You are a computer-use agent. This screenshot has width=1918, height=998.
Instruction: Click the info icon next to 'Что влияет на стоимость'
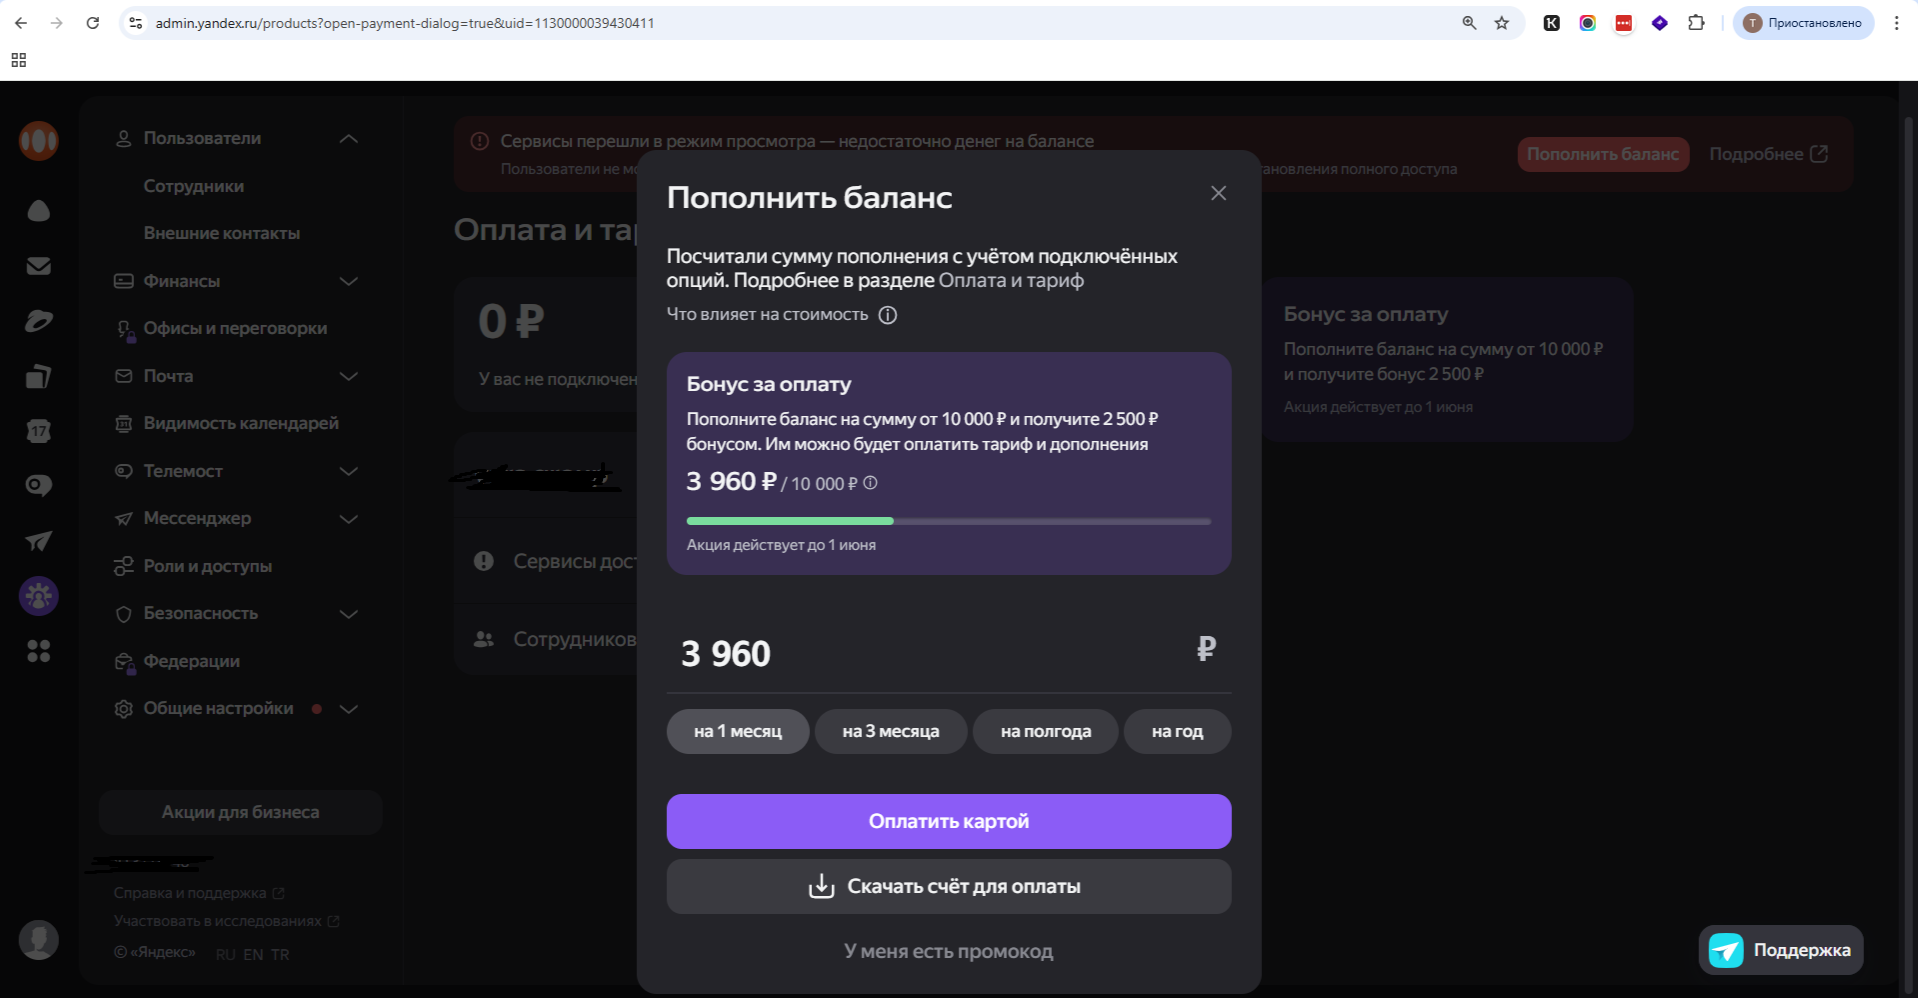click(x=887, y=315)
